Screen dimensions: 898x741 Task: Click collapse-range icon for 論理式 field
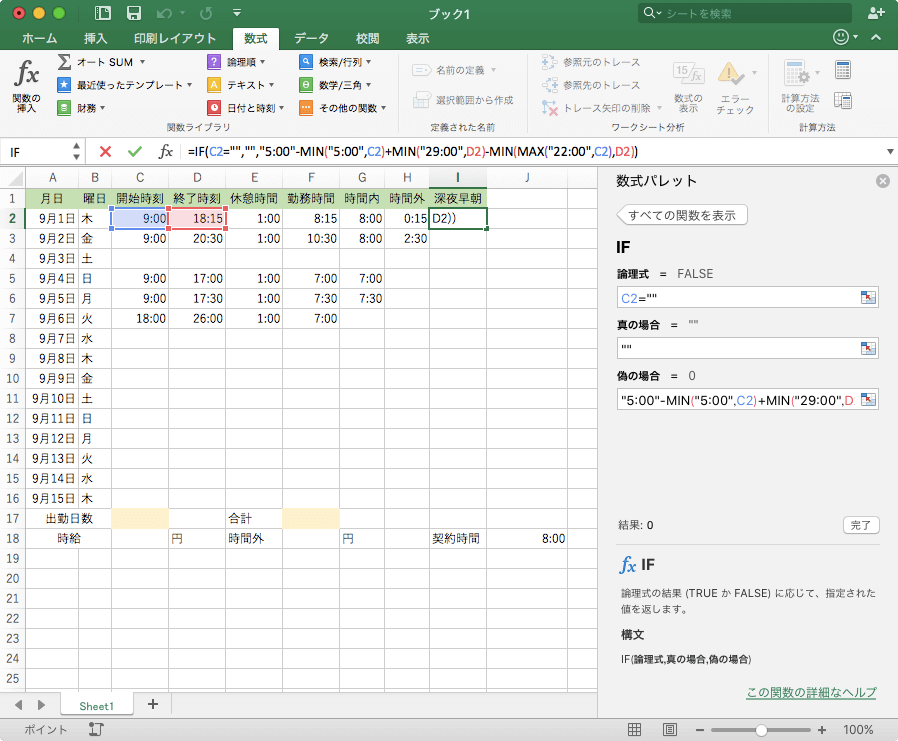coord(868,298)
